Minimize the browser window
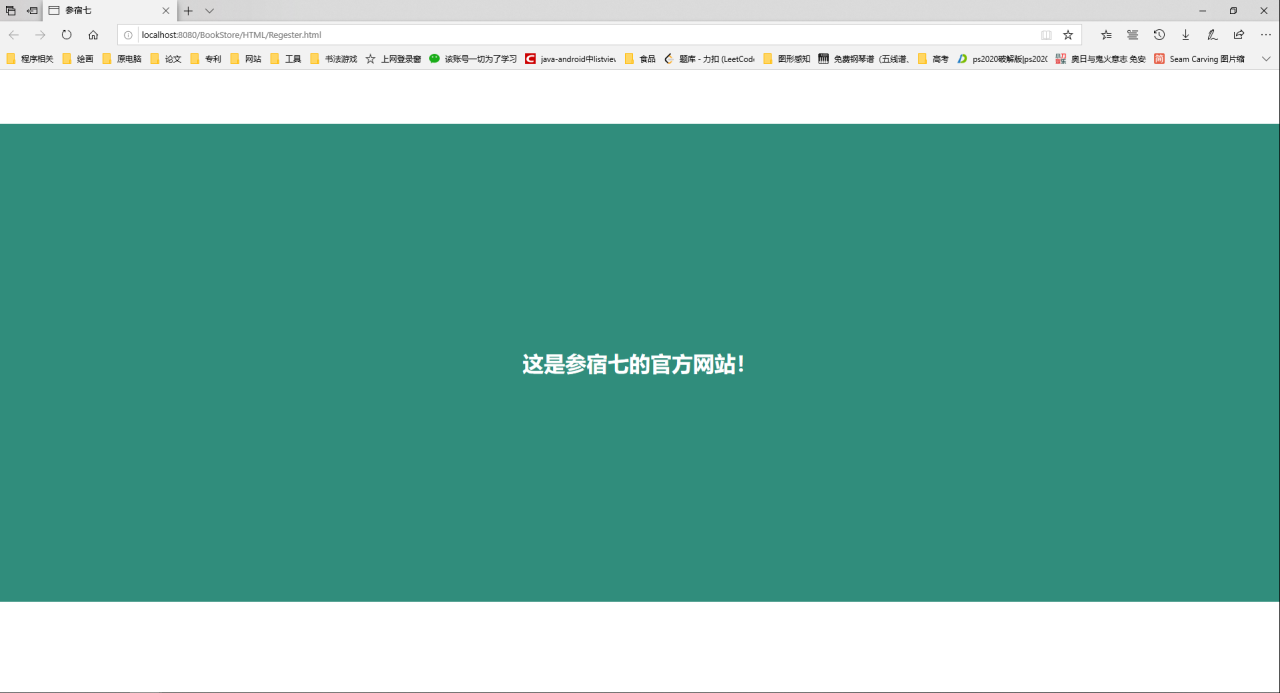Image resolution: width=1280 pixels, height=693 pixels. click(x=1201, y=10)
